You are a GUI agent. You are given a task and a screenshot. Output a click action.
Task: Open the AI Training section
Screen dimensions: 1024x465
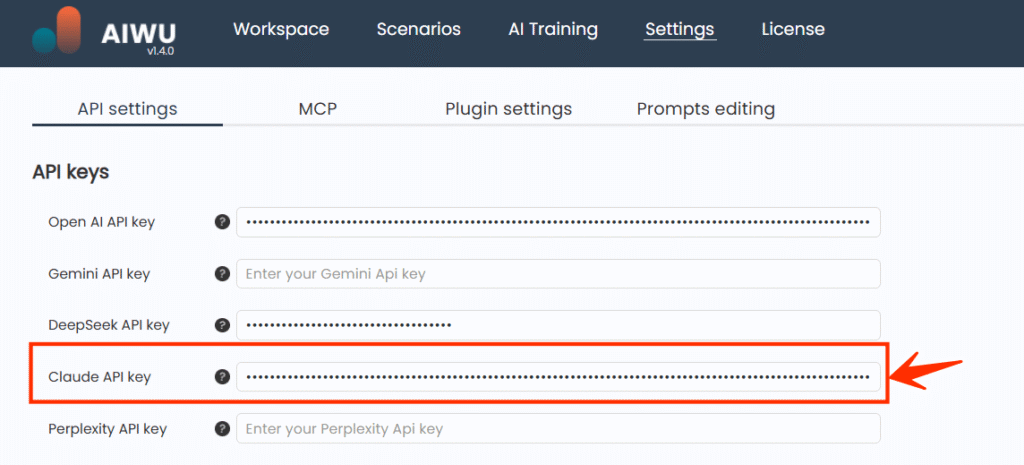point(553,29)
